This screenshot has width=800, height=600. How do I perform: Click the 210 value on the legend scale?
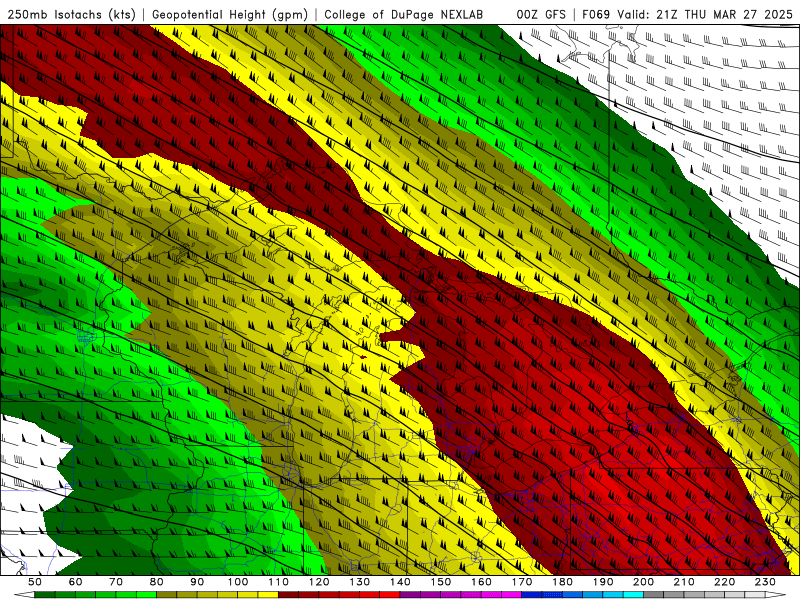[x=684, y=582]
